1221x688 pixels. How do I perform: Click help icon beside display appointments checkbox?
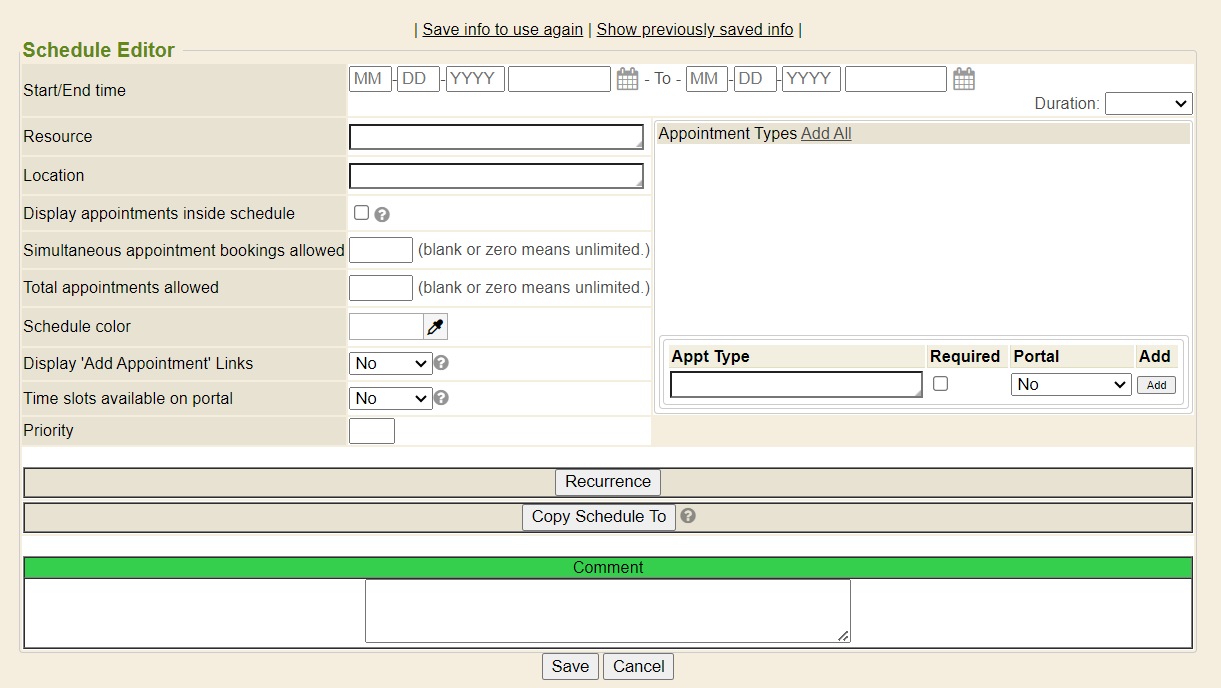click(x=382, y=214)
